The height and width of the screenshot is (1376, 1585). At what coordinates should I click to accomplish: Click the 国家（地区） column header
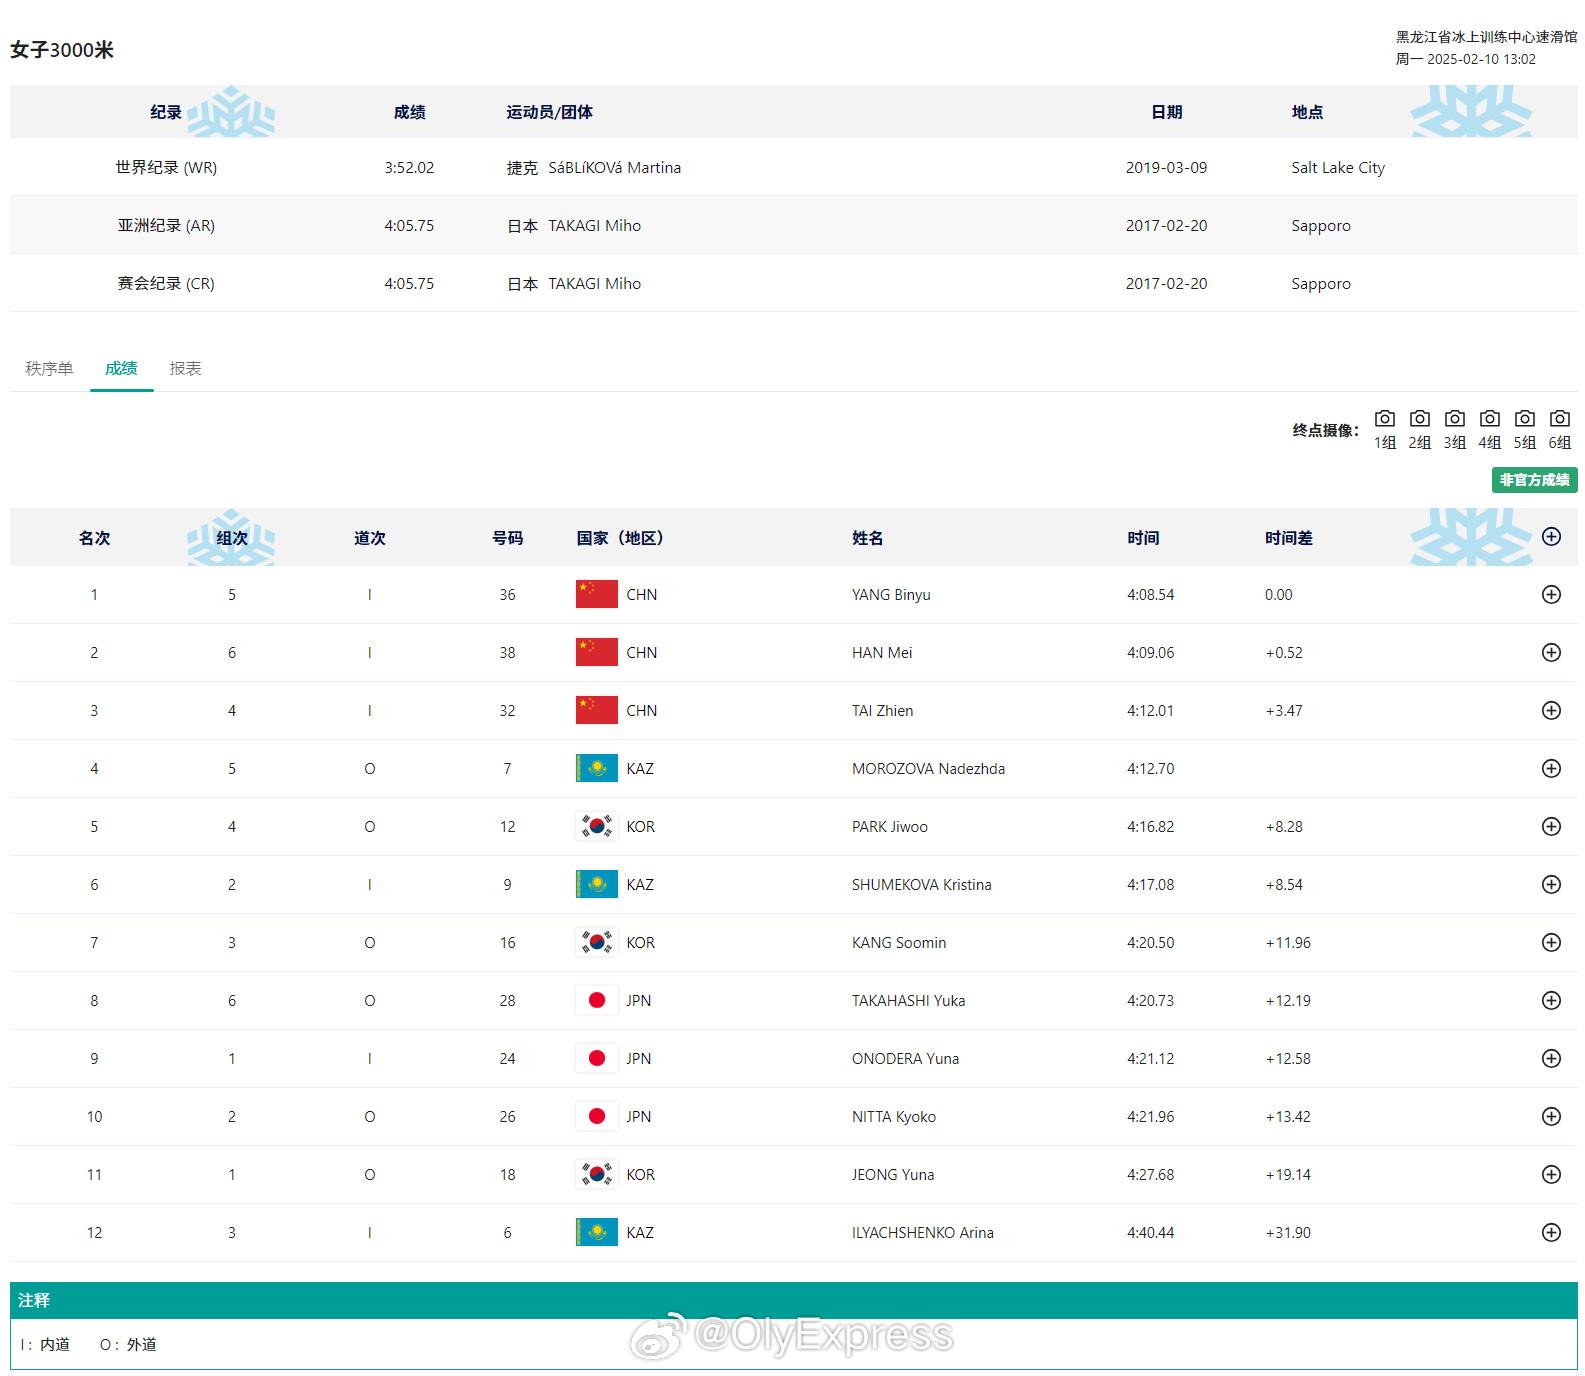(x=620, y=538)
